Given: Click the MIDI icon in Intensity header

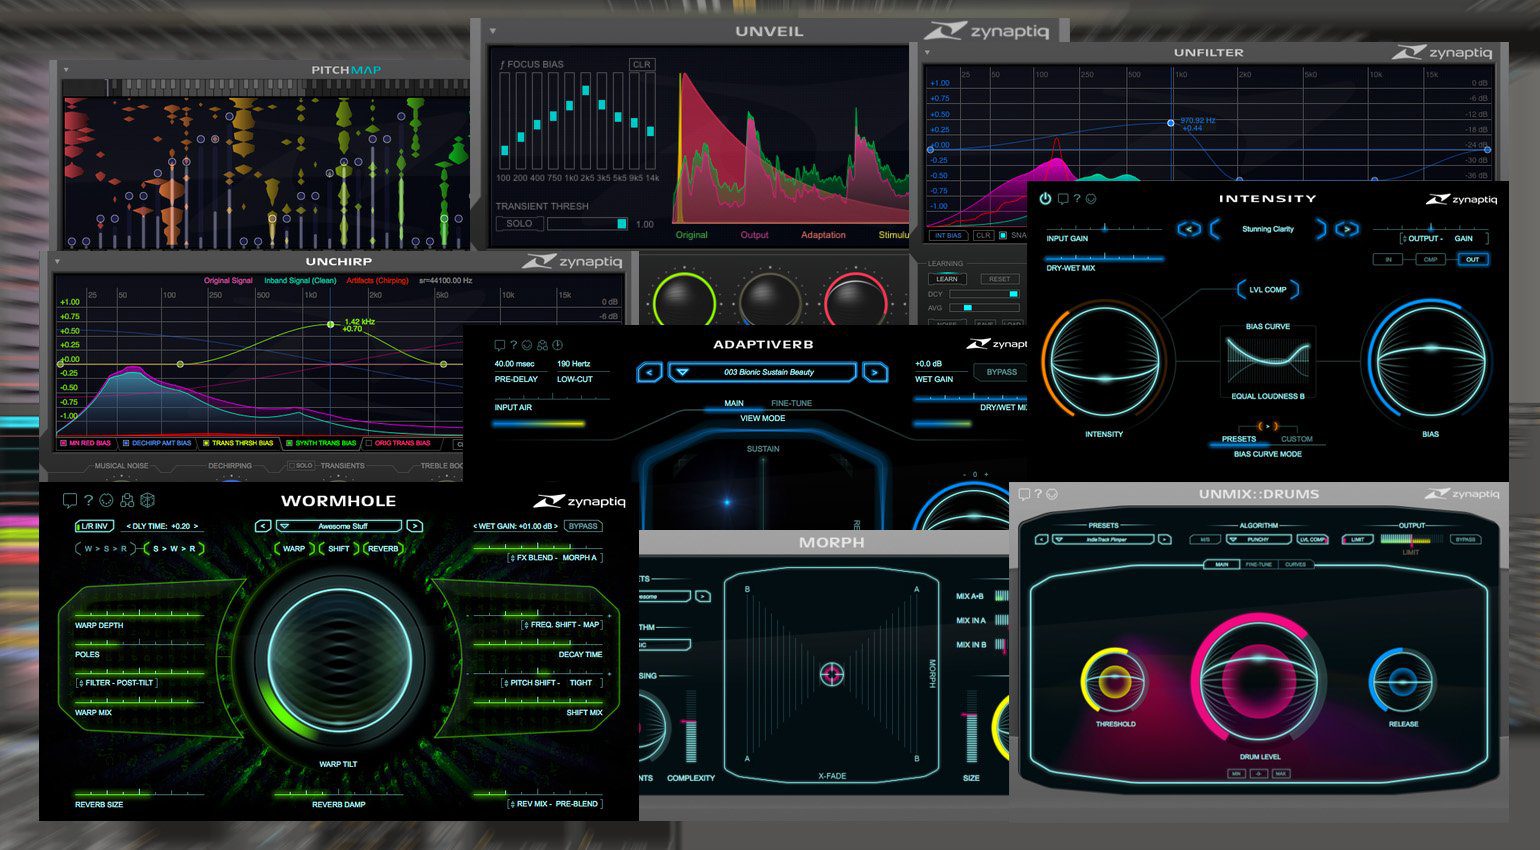Looking at the screenshot, I should (x=1091, y=199).
